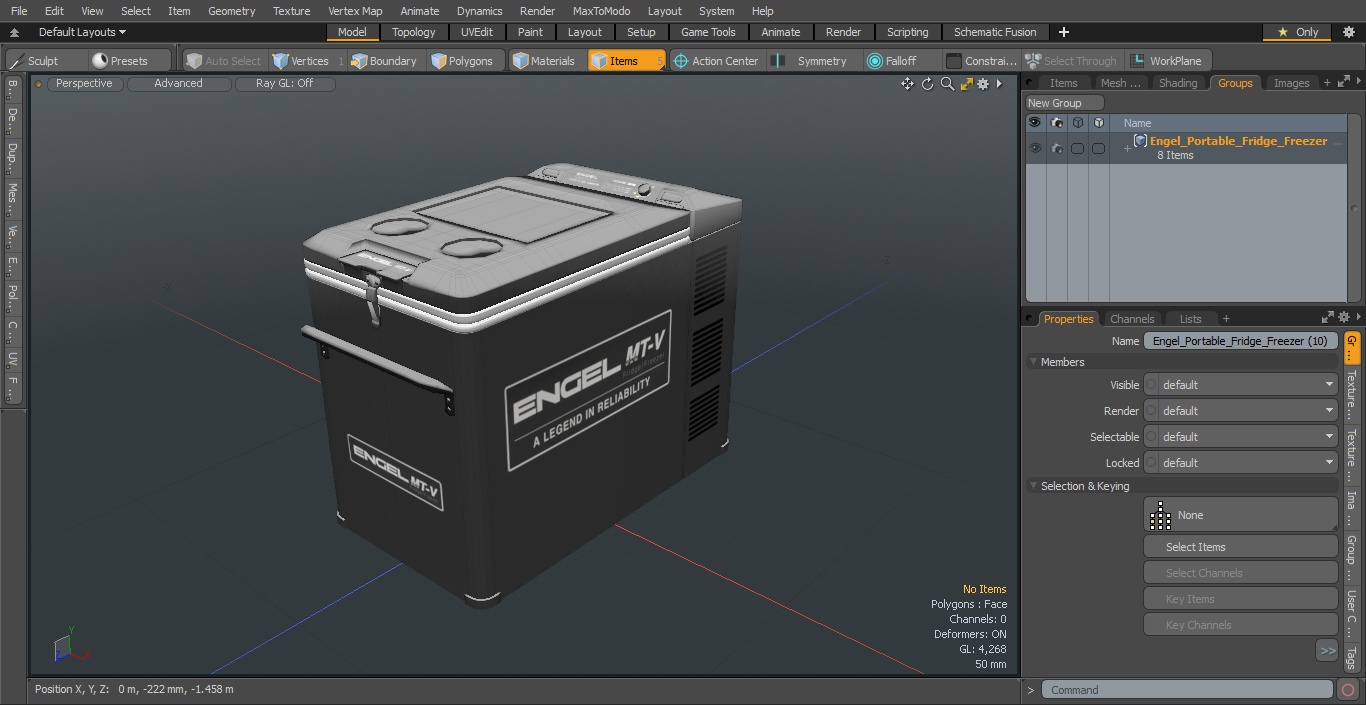This screenshot has height=705, width=1366.
Task: Open the Geometry menu
Action: pos(231,11)
